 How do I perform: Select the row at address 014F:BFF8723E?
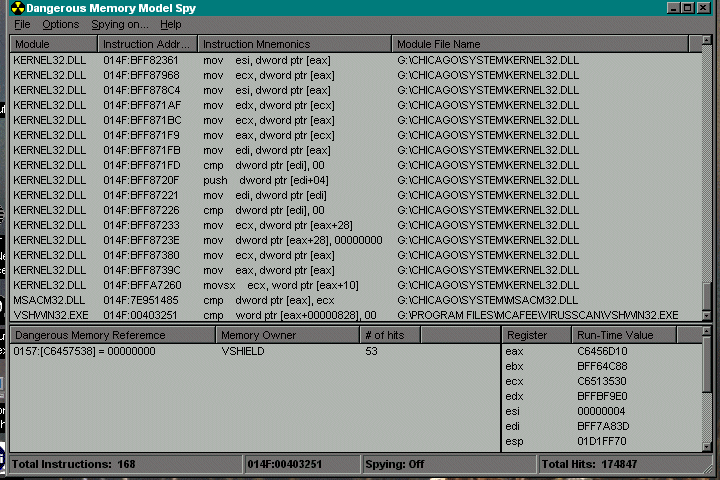(x=356, y=240)
